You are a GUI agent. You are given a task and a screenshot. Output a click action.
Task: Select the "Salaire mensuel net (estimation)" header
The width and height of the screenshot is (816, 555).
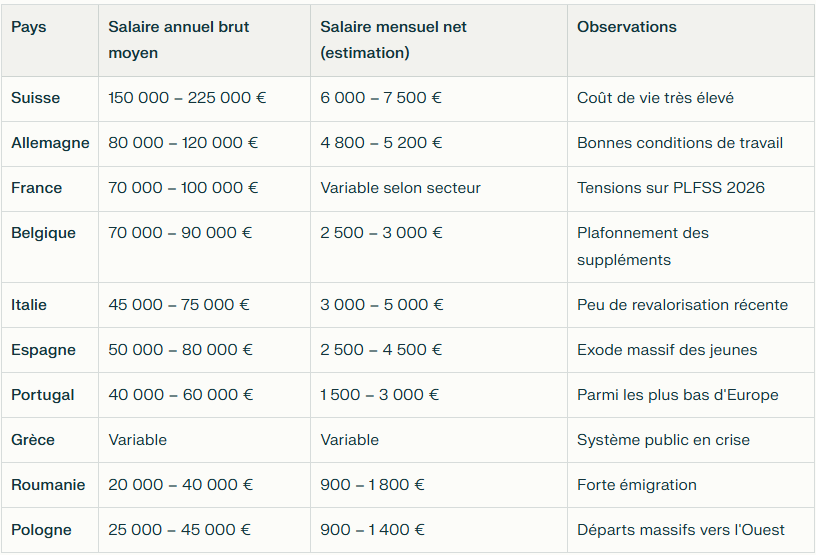(x=394, y=40)
